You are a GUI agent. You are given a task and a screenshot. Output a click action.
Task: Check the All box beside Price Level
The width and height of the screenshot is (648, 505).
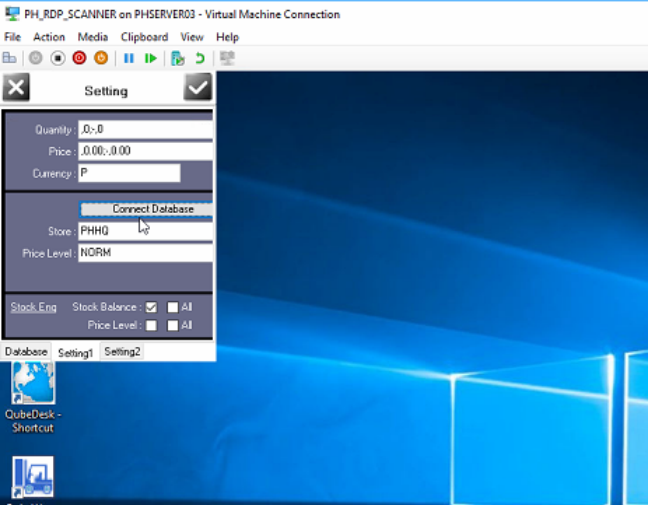point(173,326)
